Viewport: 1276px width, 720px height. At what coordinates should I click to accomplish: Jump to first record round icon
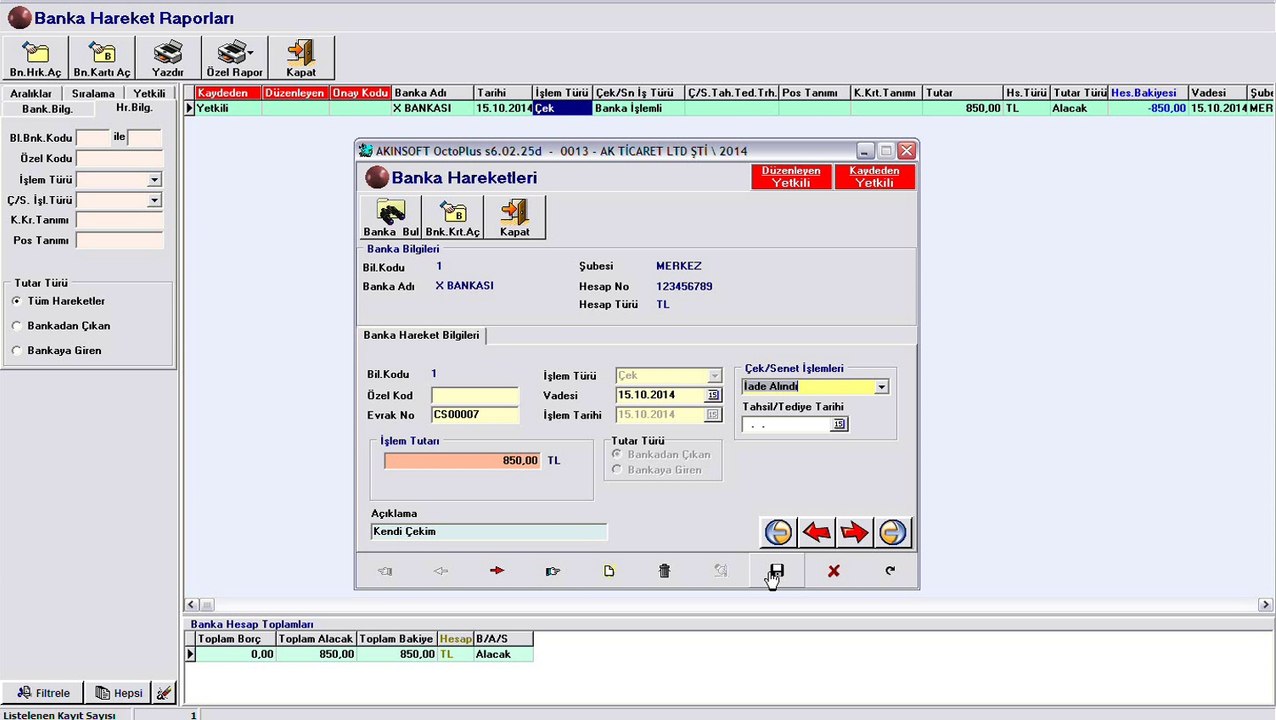pyautogui.click(x=778, y=532)
